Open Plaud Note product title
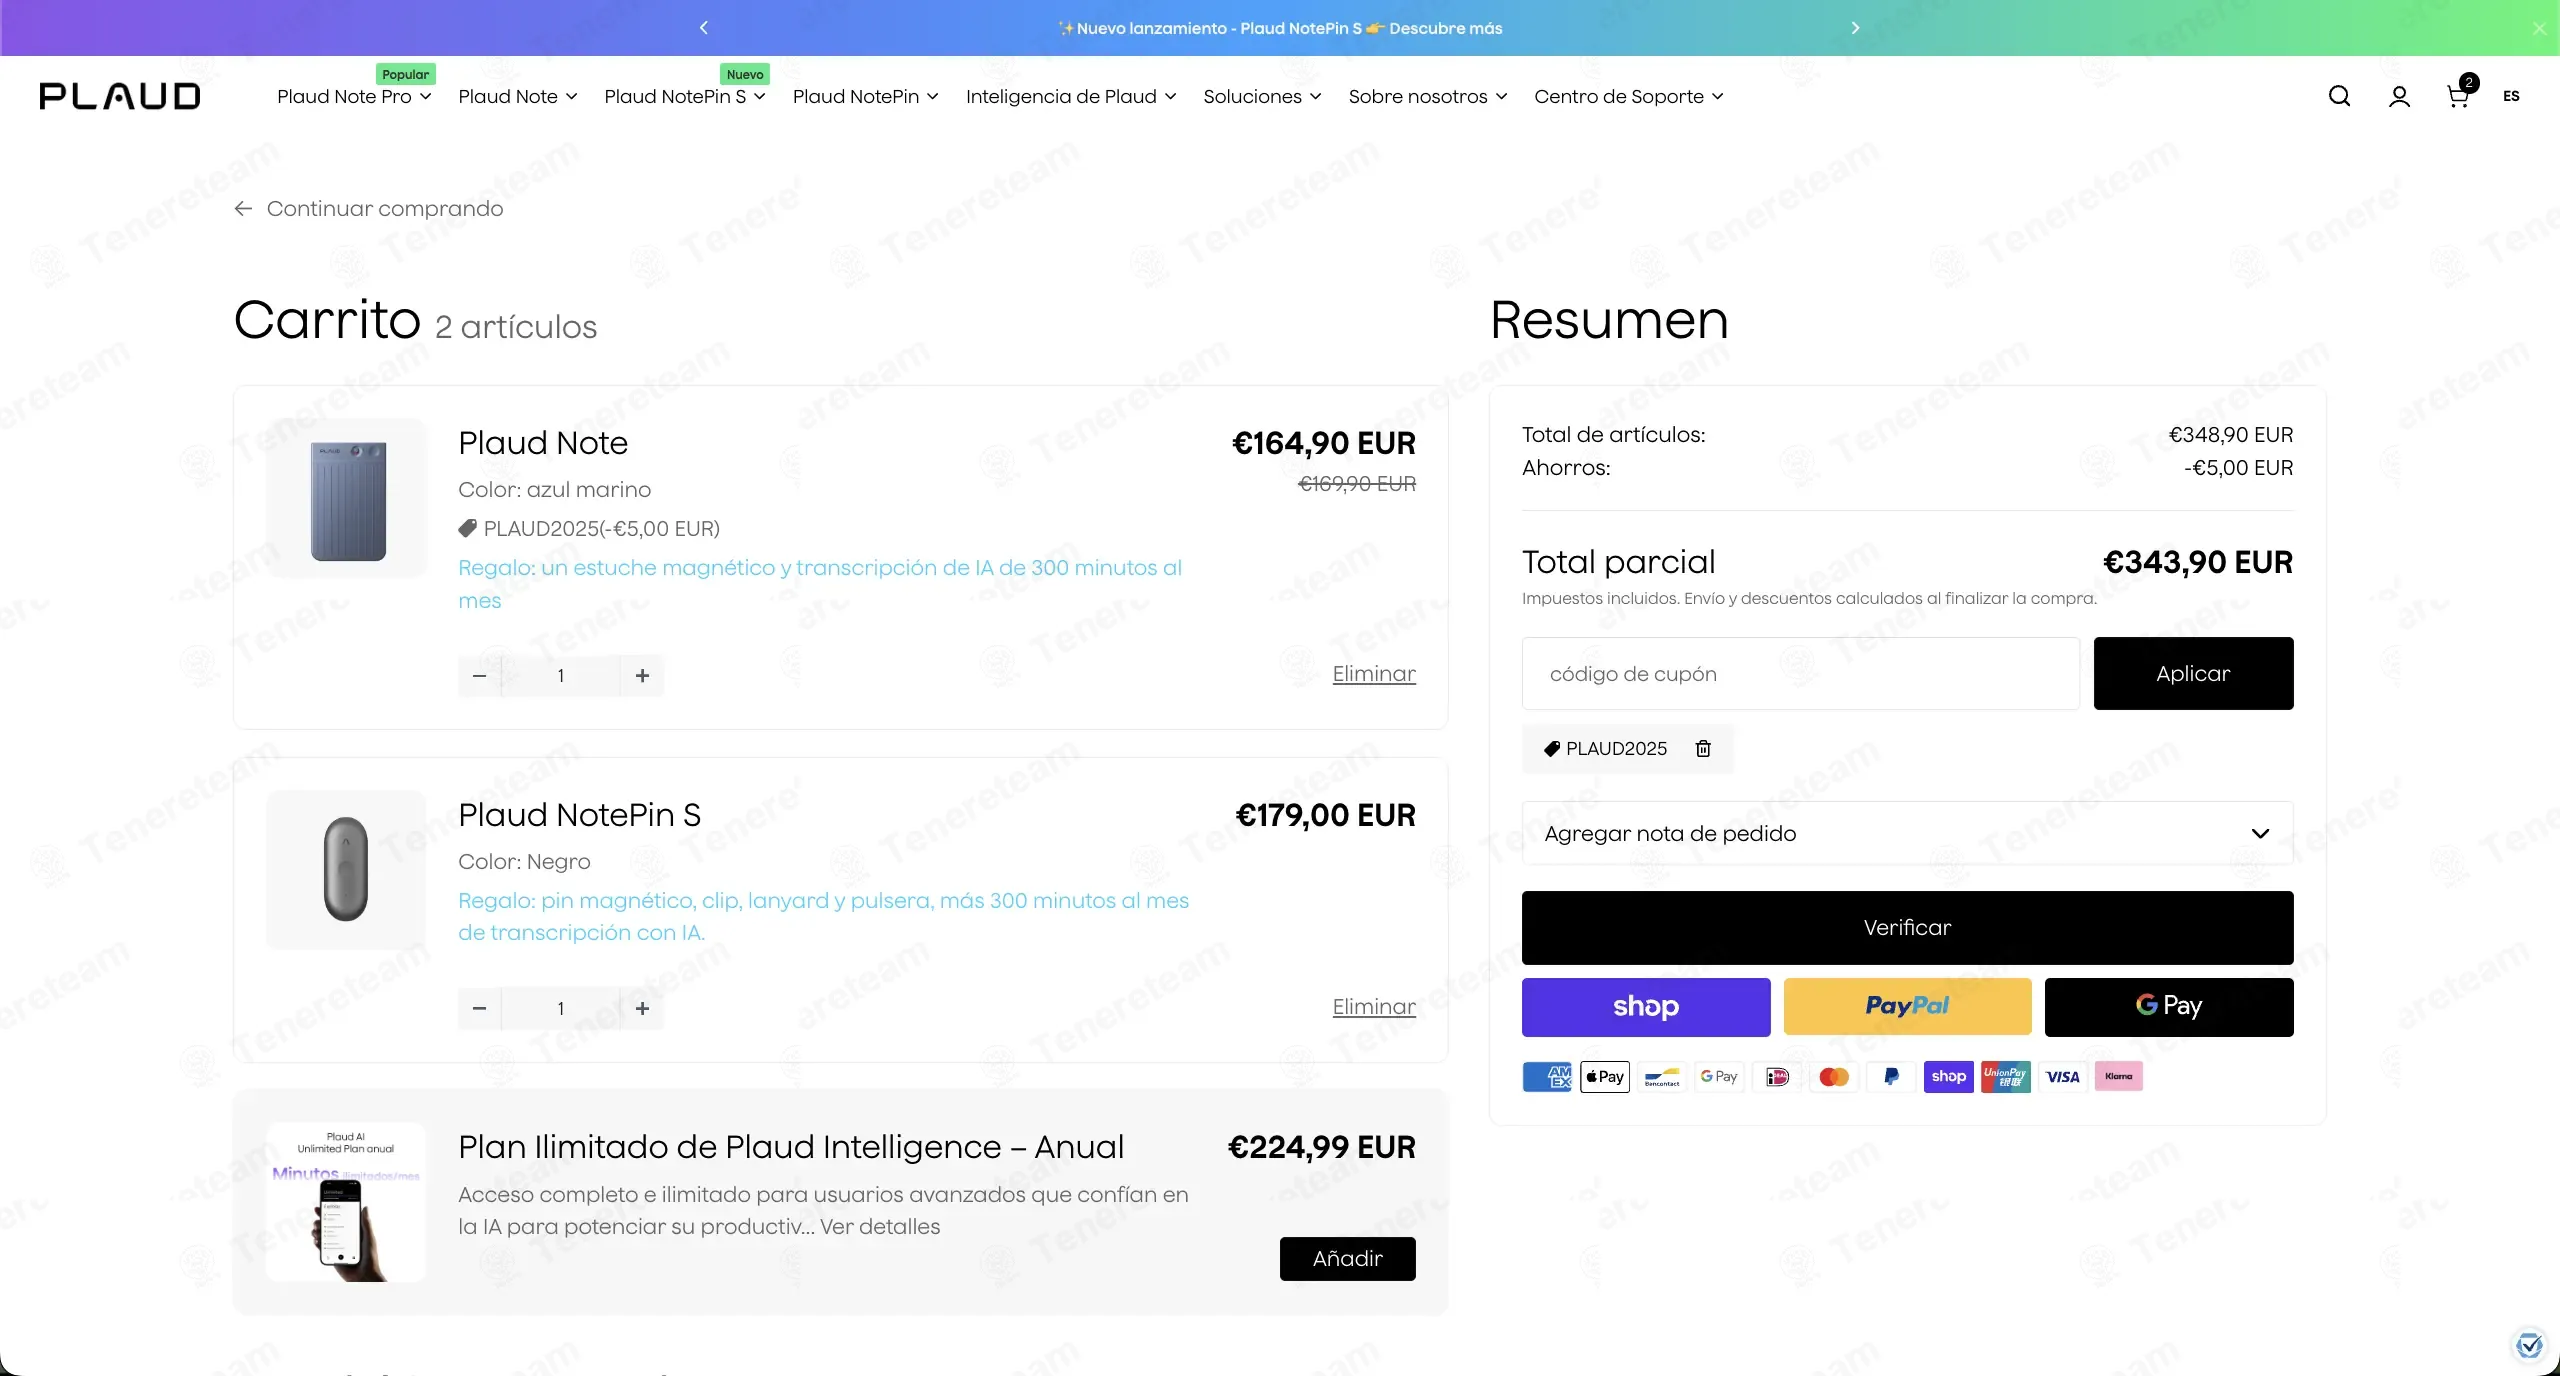 543,443
